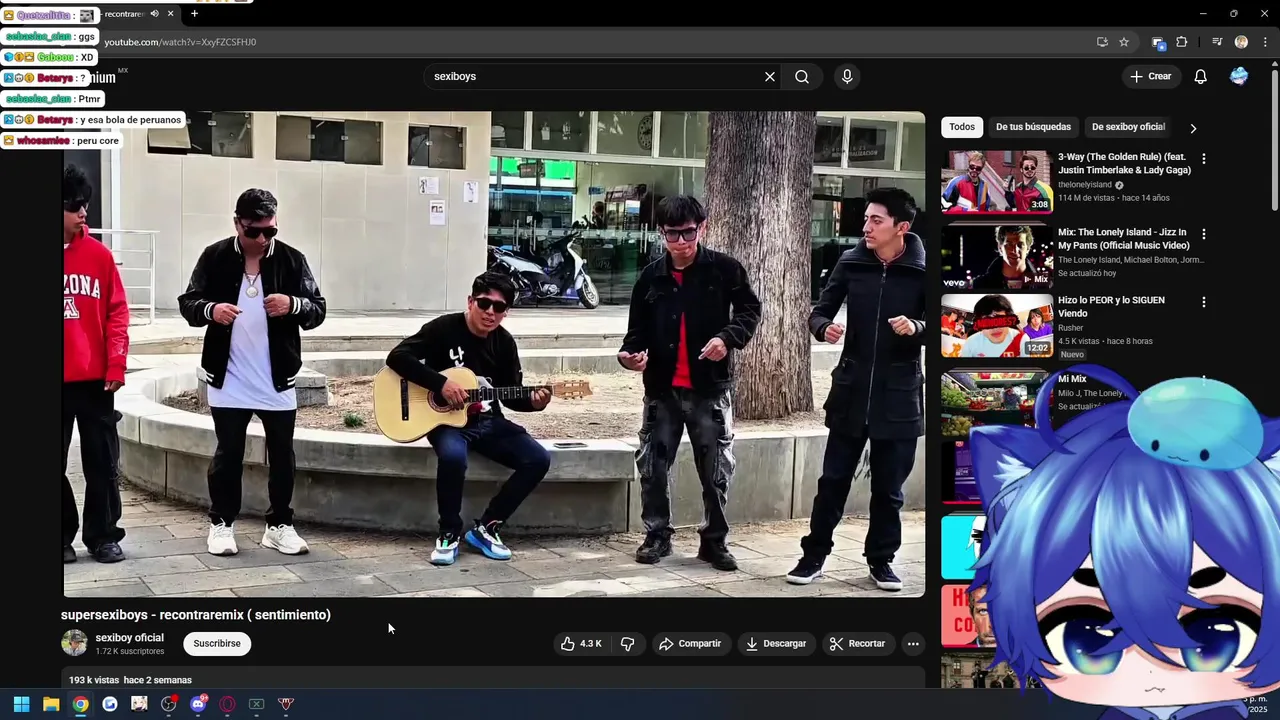The image size is (1280, 720).
Task: Mute the tab via speaker icon
Action: tap(154, 14)
